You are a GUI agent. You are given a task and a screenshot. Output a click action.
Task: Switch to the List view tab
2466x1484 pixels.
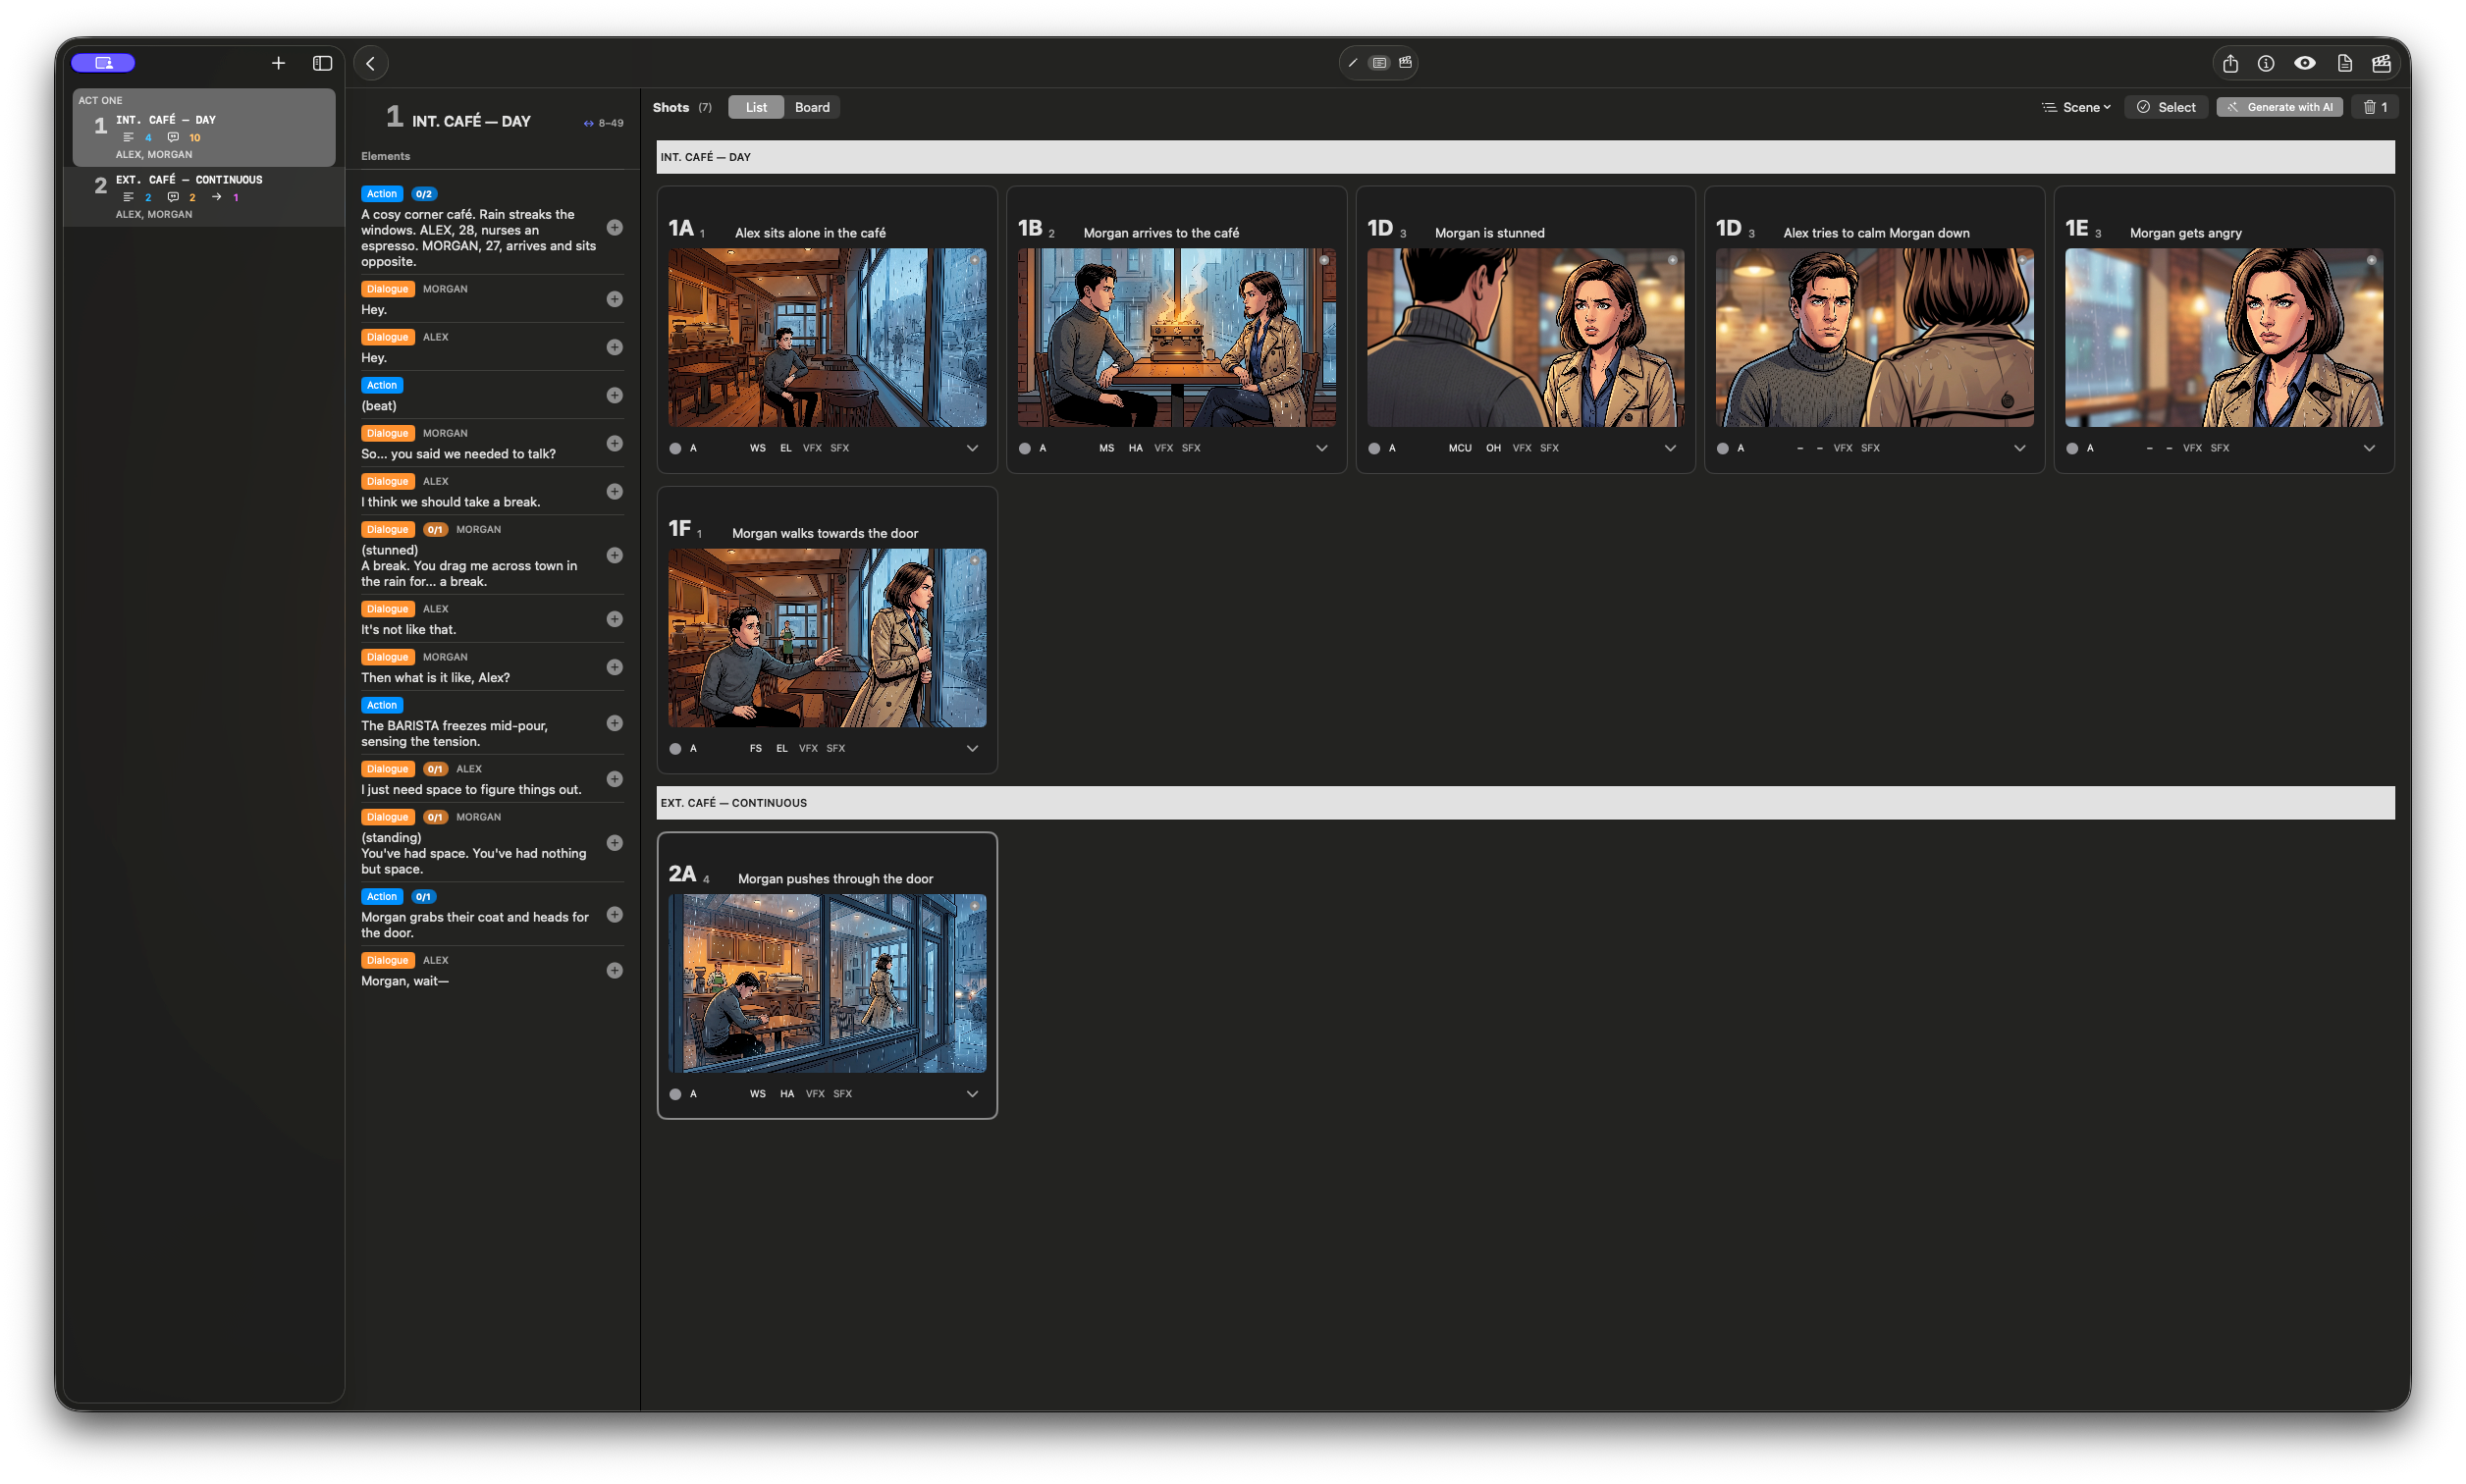click(x=756, y=107)
